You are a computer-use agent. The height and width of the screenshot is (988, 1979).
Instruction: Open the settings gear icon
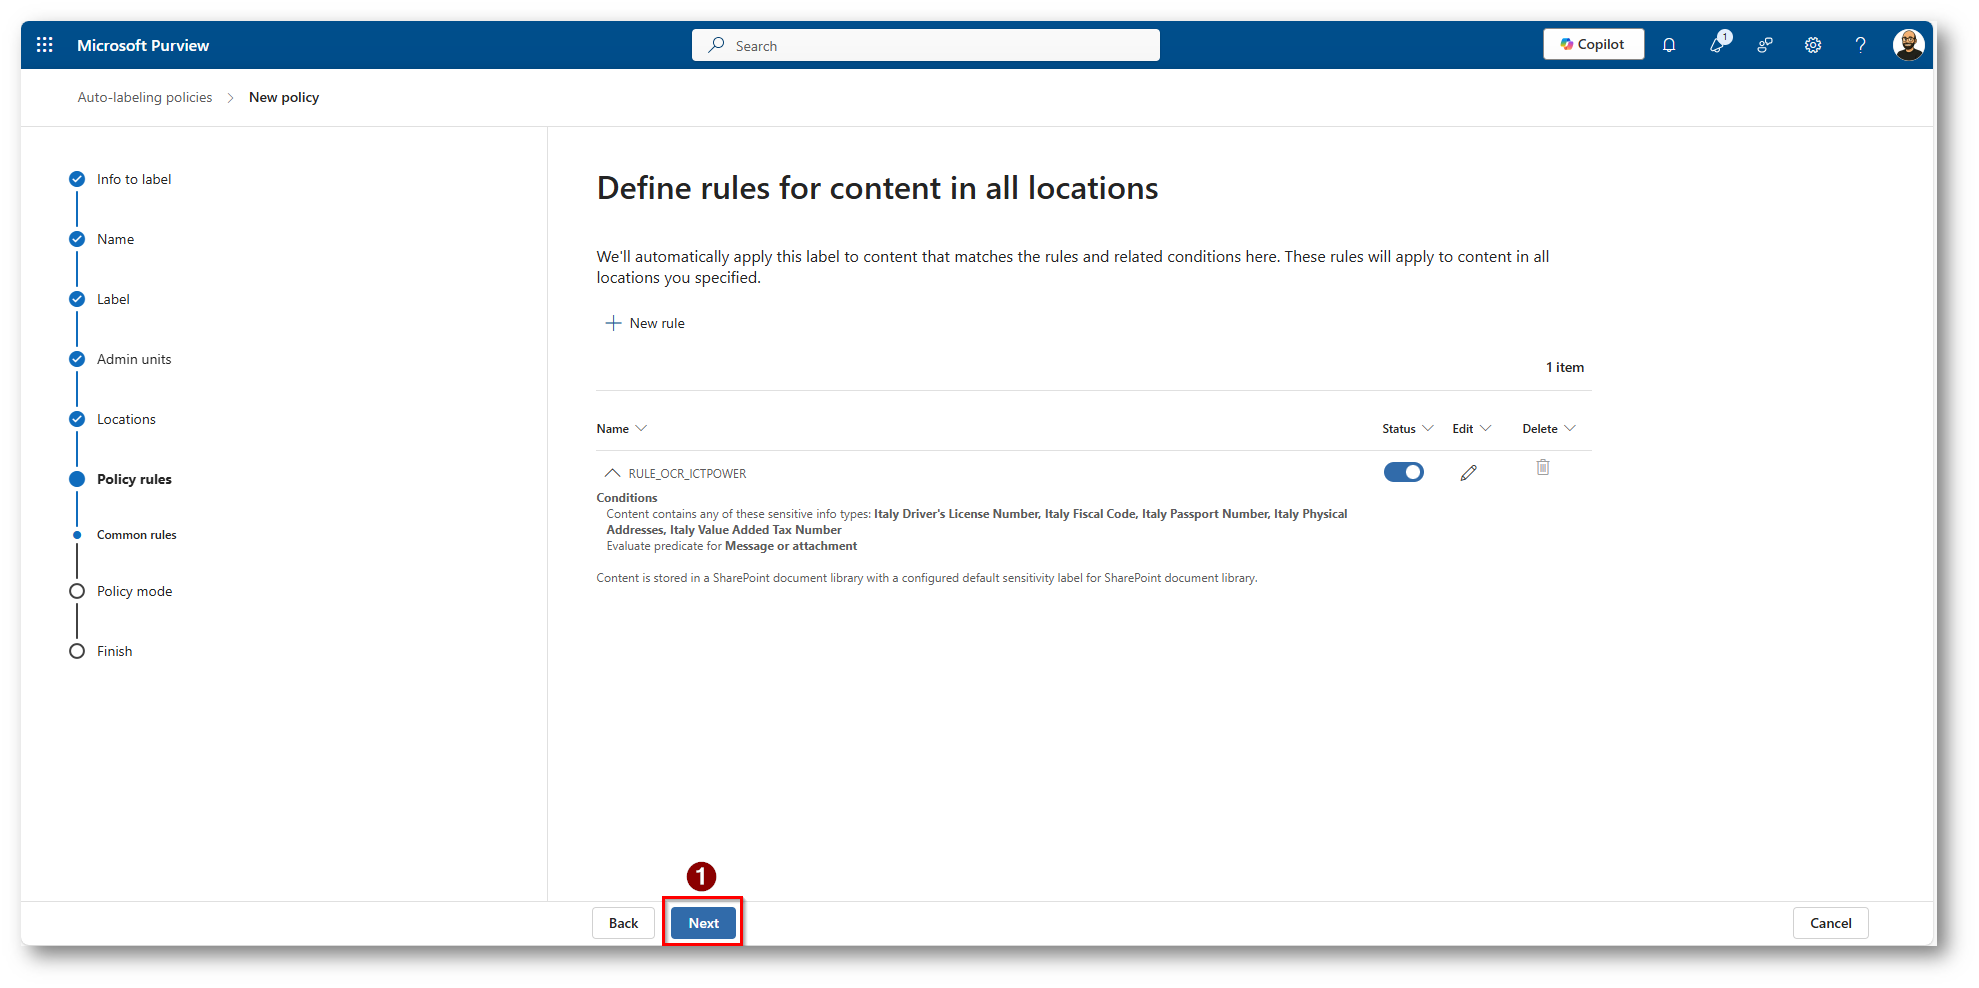[1812, 45]
